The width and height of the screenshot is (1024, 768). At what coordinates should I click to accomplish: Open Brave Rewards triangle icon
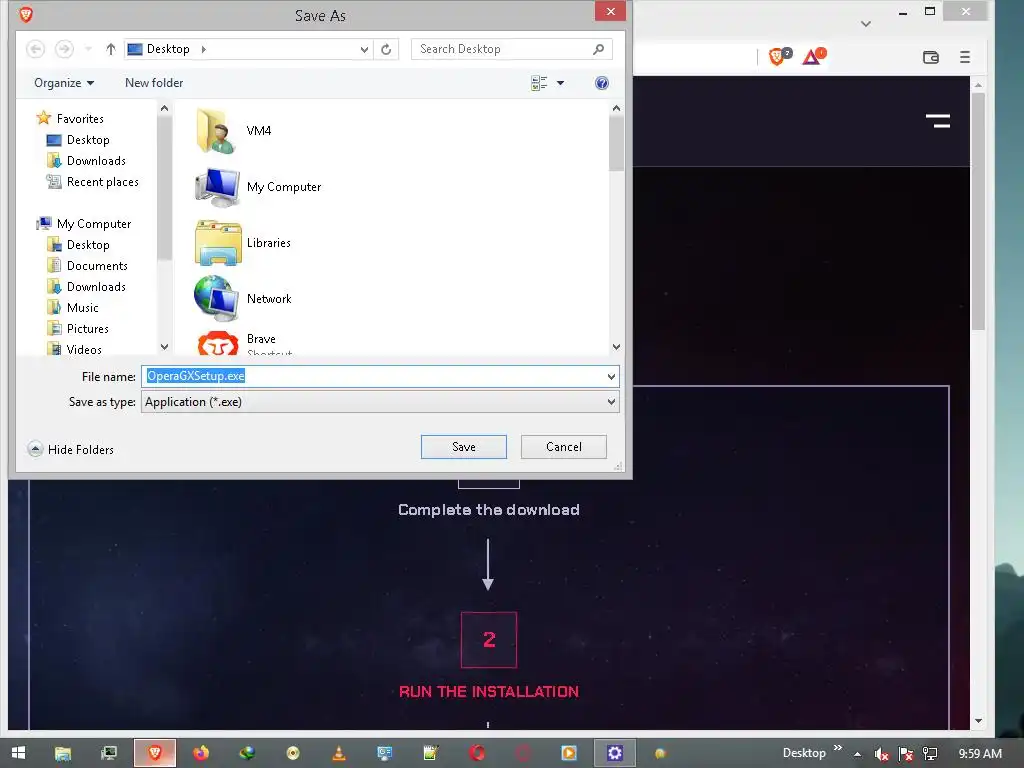coord(813,57)
